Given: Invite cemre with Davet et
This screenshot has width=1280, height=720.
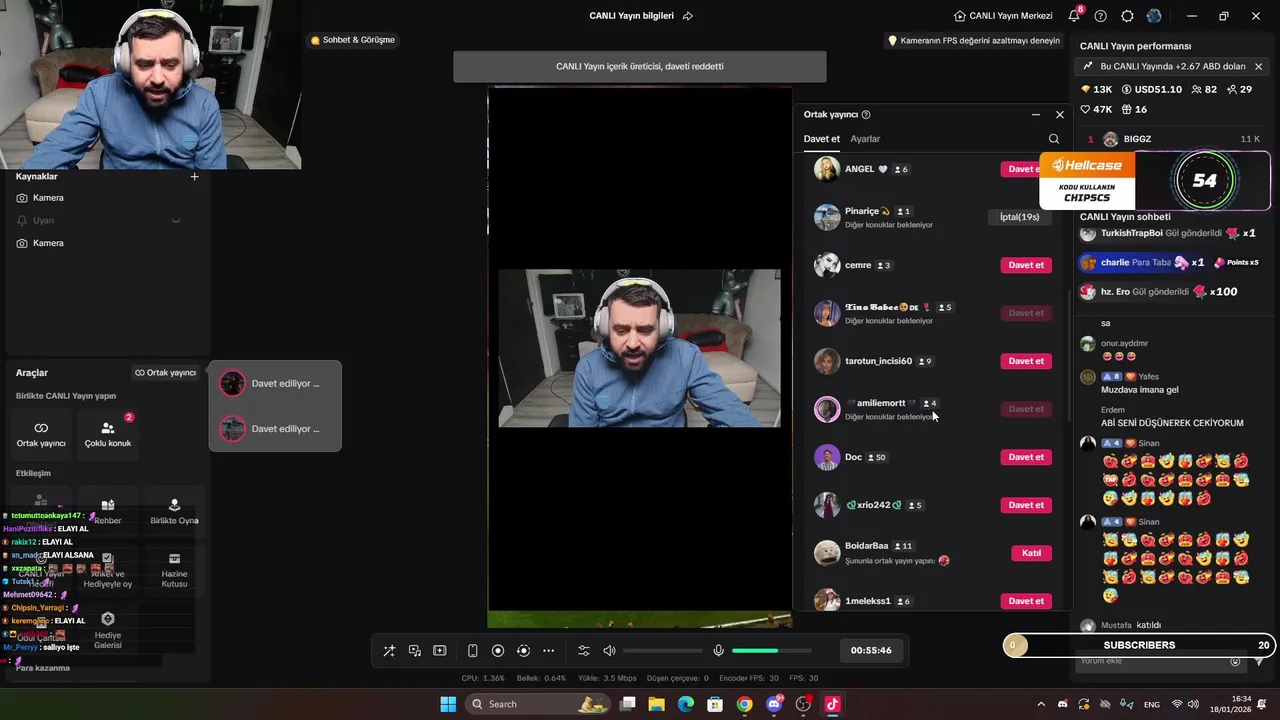Looking at the screenshot, I should (1026, 265).
